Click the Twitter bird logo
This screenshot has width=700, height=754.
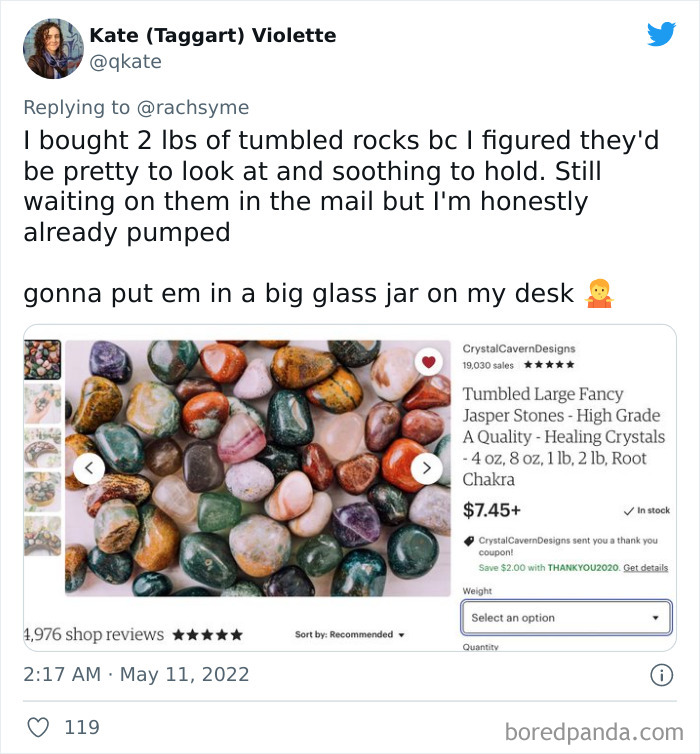[x=661, y=34]
